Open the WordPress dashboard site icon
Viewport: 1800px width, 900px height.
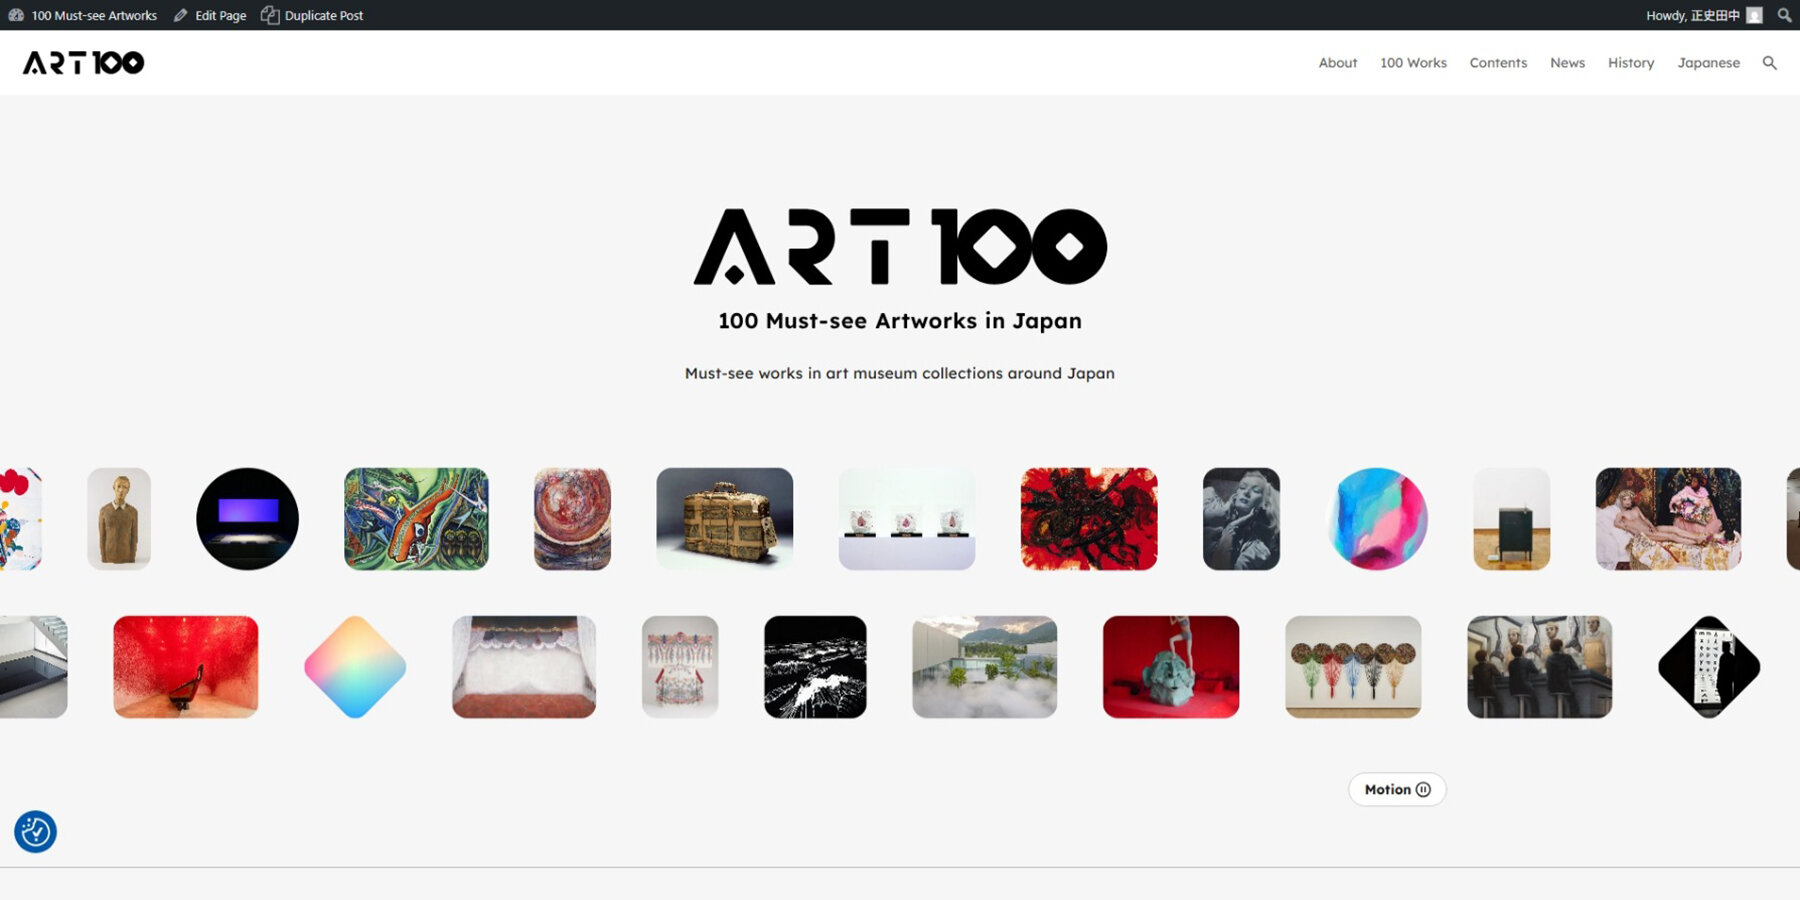click(x=16, y=15)
